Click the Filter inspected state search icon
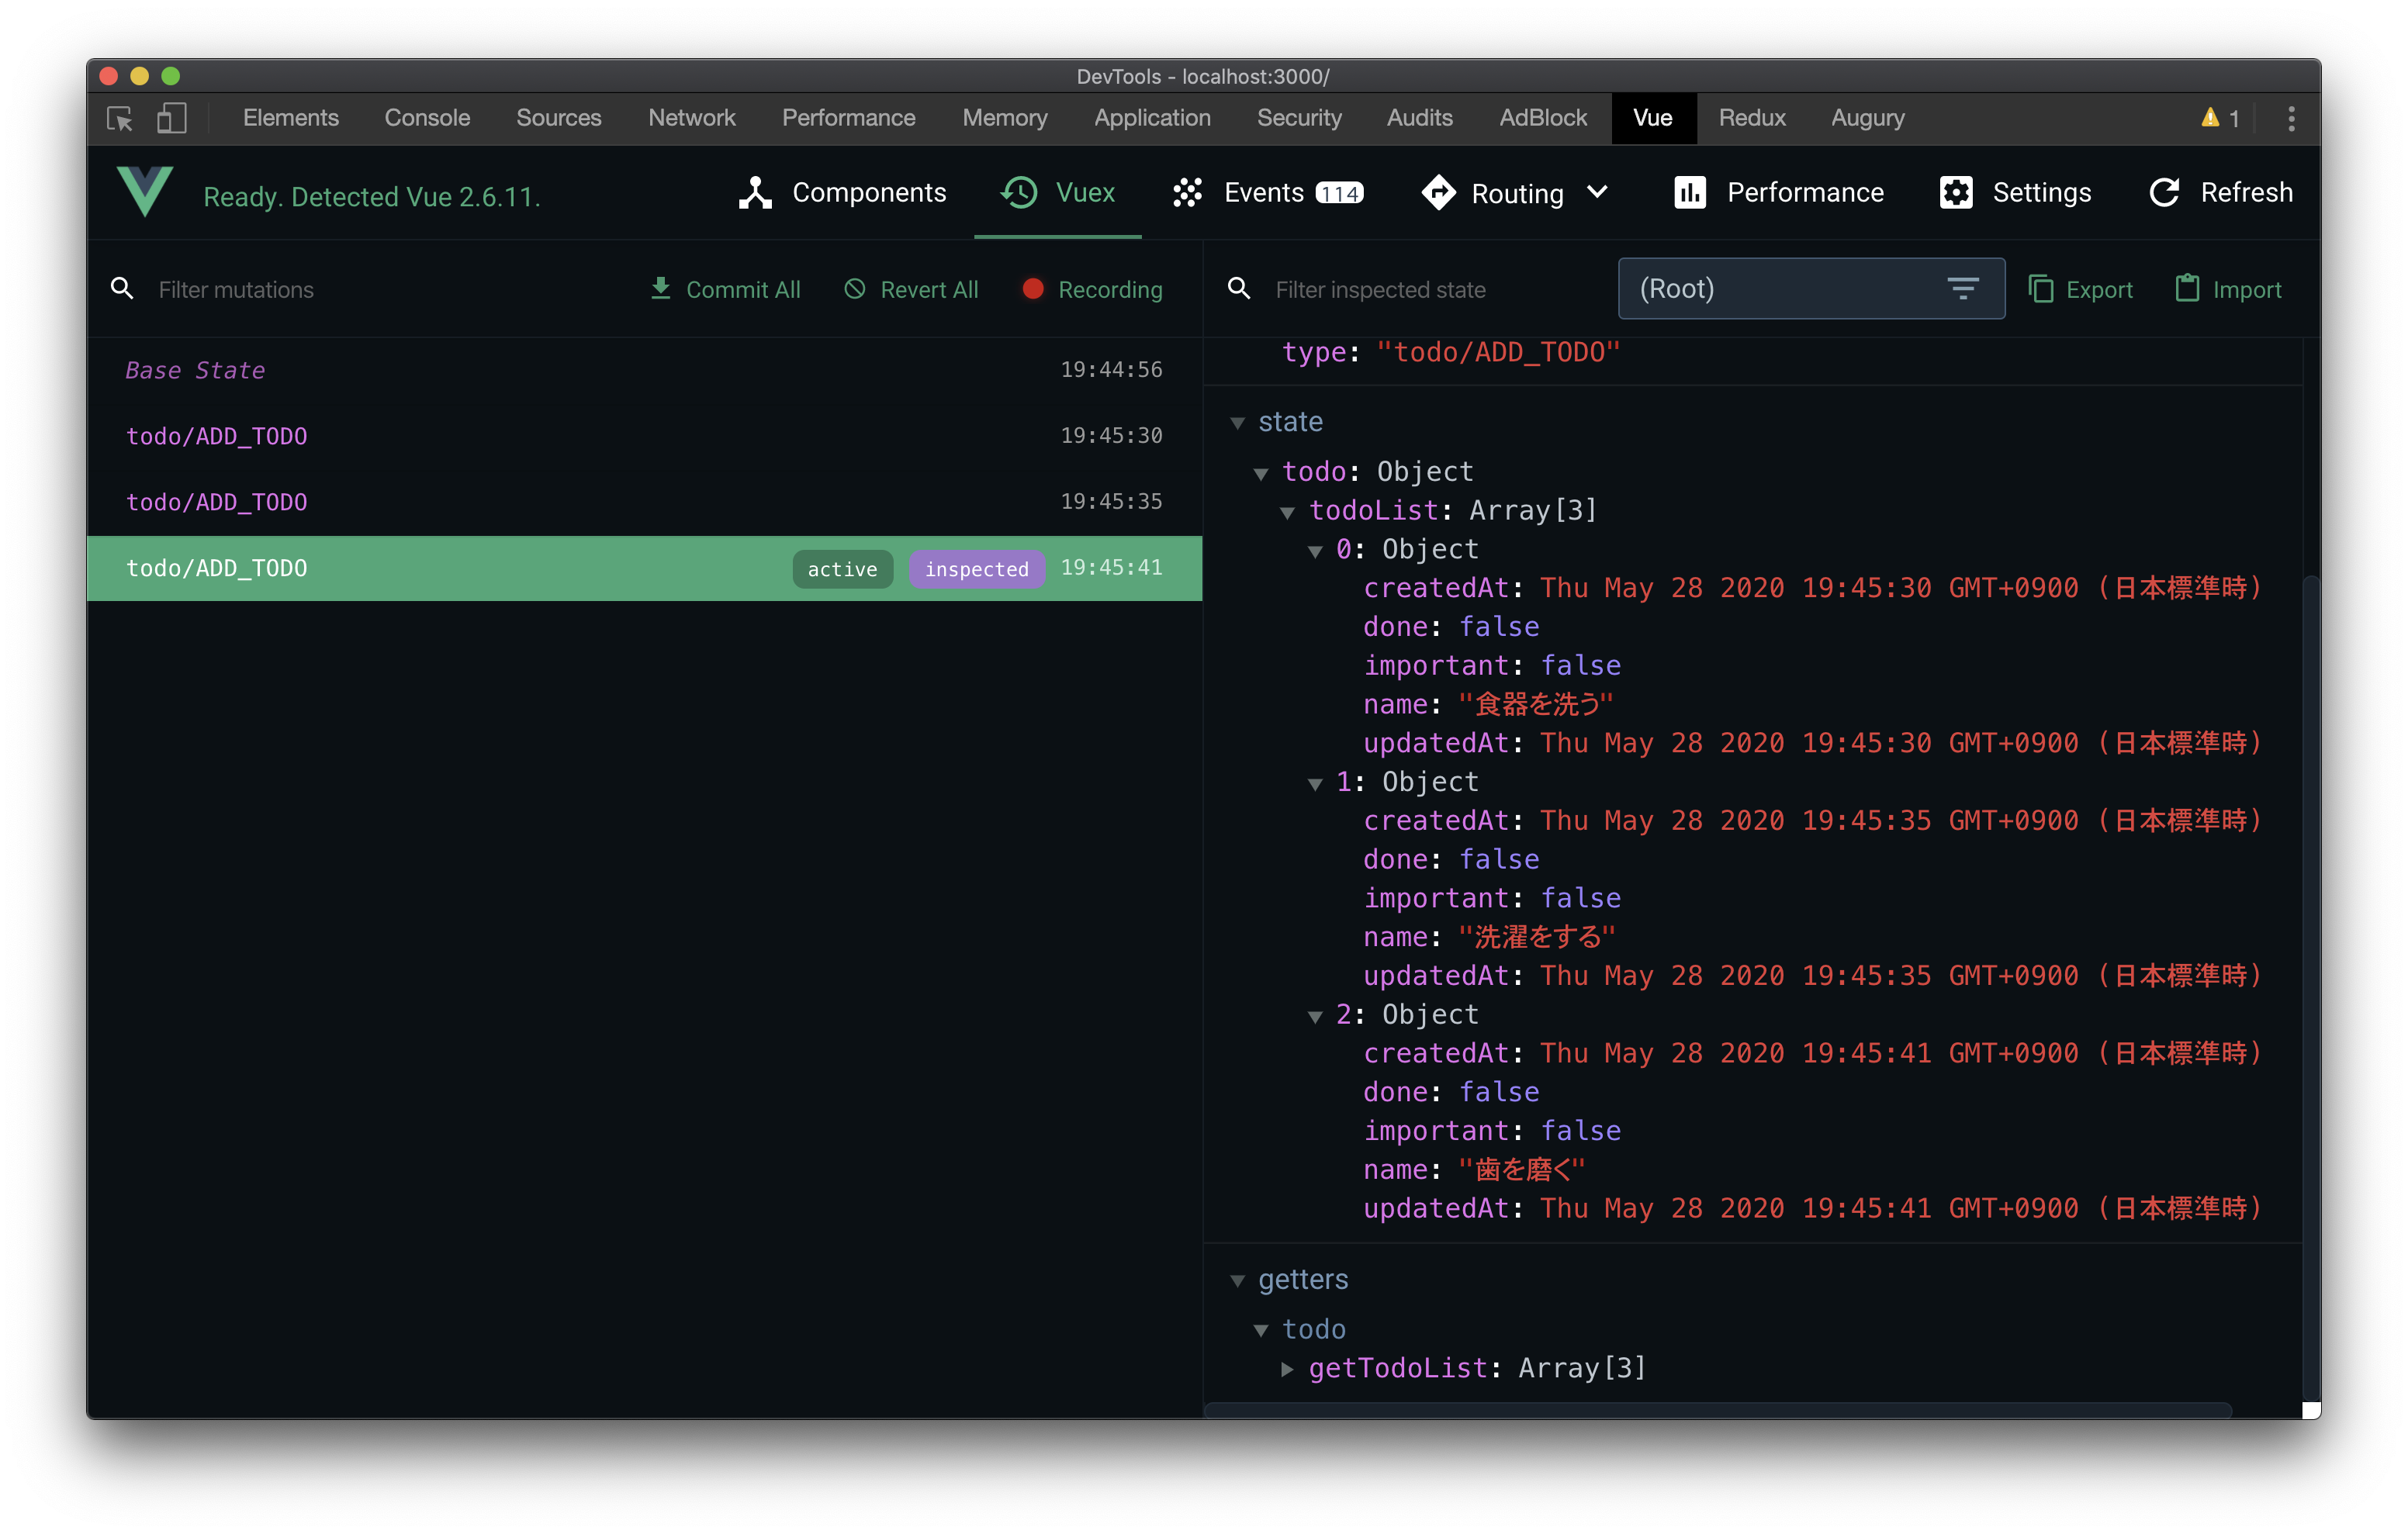 click(x=1239, y=289)
